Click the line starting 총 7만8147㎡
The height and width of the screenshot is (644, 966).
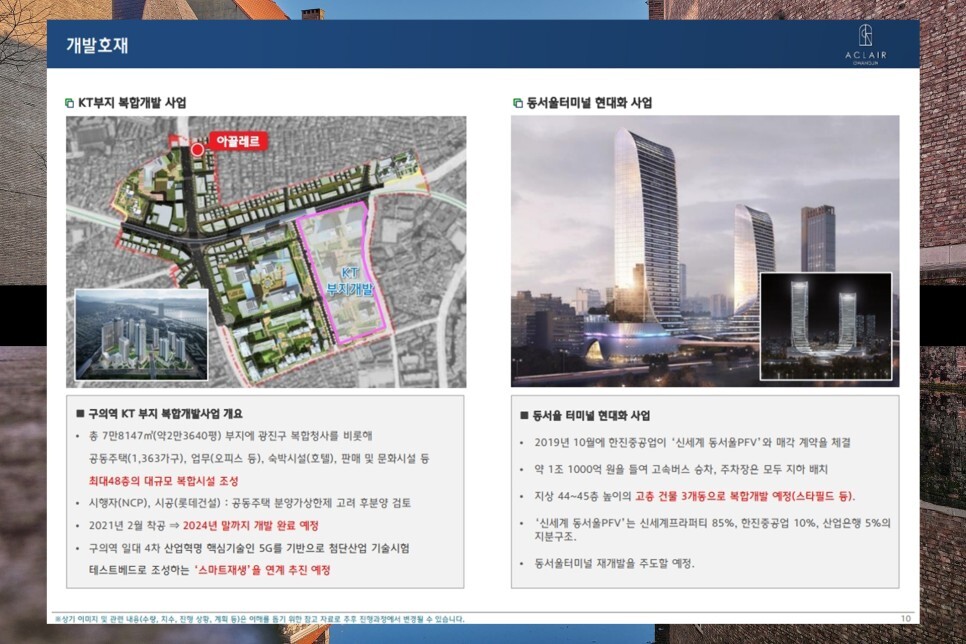coord(230,436)
